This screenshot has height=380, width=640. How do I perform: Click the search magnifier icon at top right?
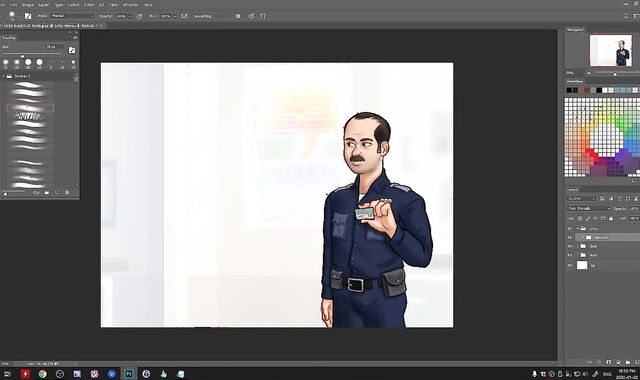click(x=626, y=16)
